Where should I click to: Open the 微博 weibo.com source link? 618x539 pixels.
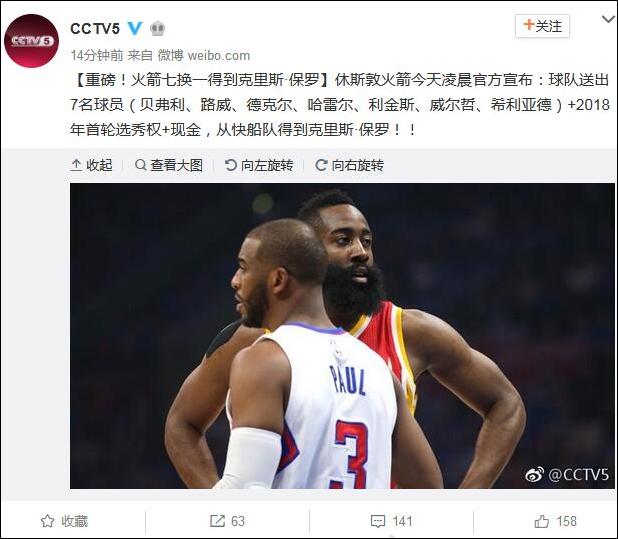[x=204, y=55]
